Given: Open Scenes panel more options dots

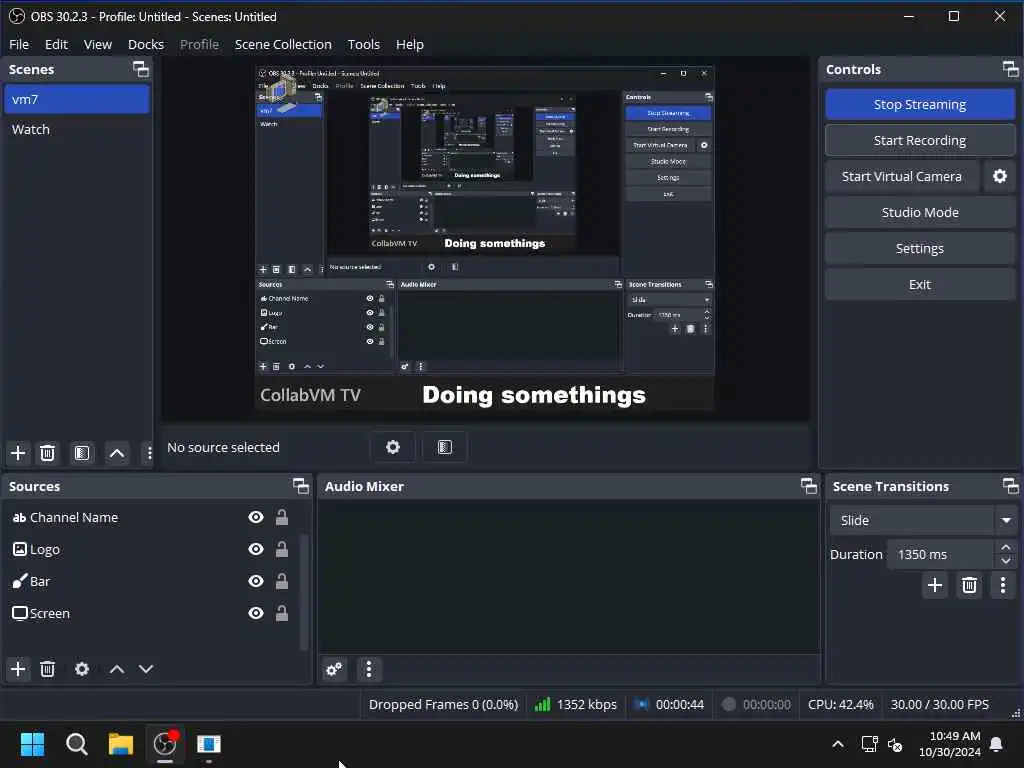Looking at the screenshot, I should click(150, 453).
